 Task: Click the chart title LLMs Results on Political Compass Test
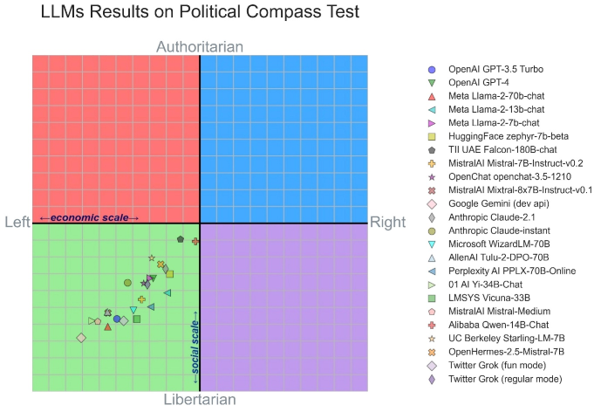coord(200,11)
